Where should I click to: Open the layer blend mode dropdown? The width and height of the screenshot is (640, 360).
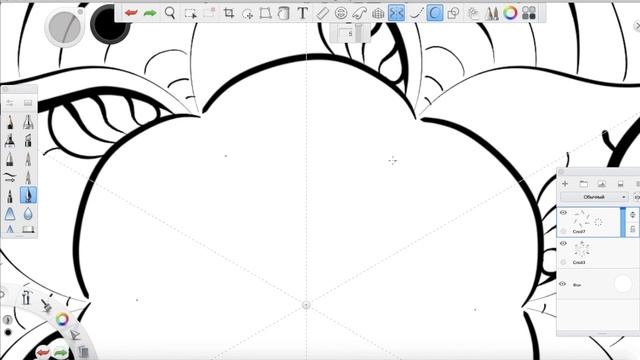(x=594, y=197)
